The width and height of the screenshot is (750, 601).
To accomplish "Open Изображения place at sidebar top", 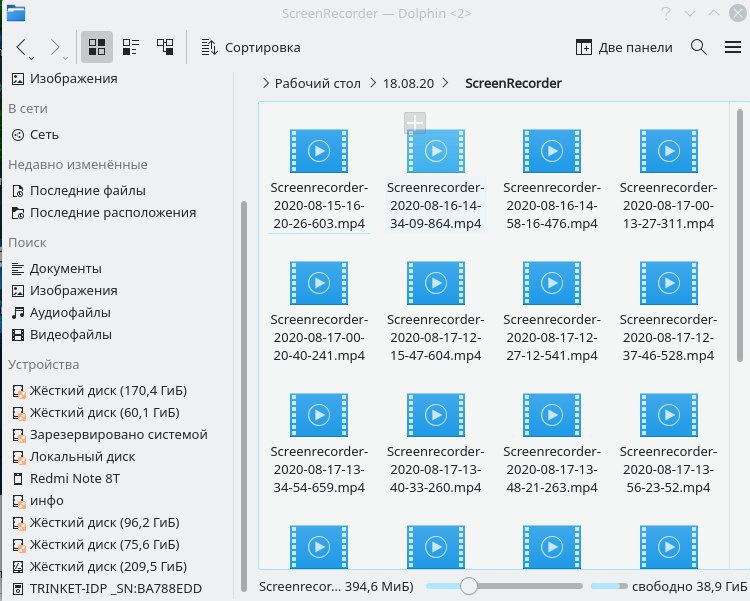I will (64, 78).
